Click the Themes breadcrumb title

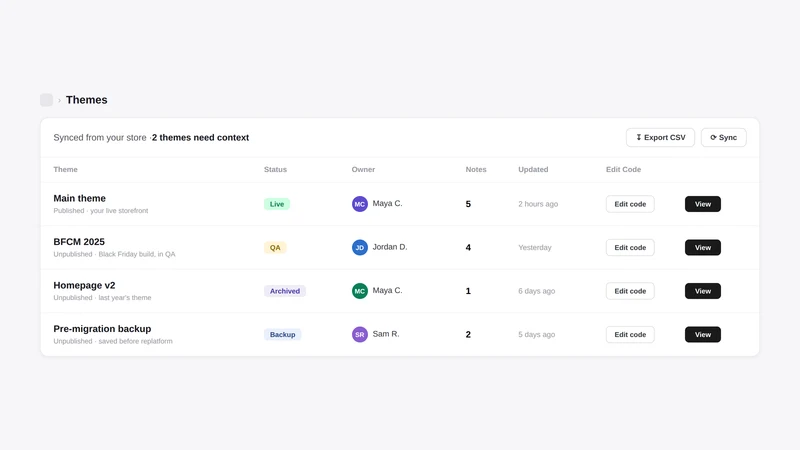[87, 100]
